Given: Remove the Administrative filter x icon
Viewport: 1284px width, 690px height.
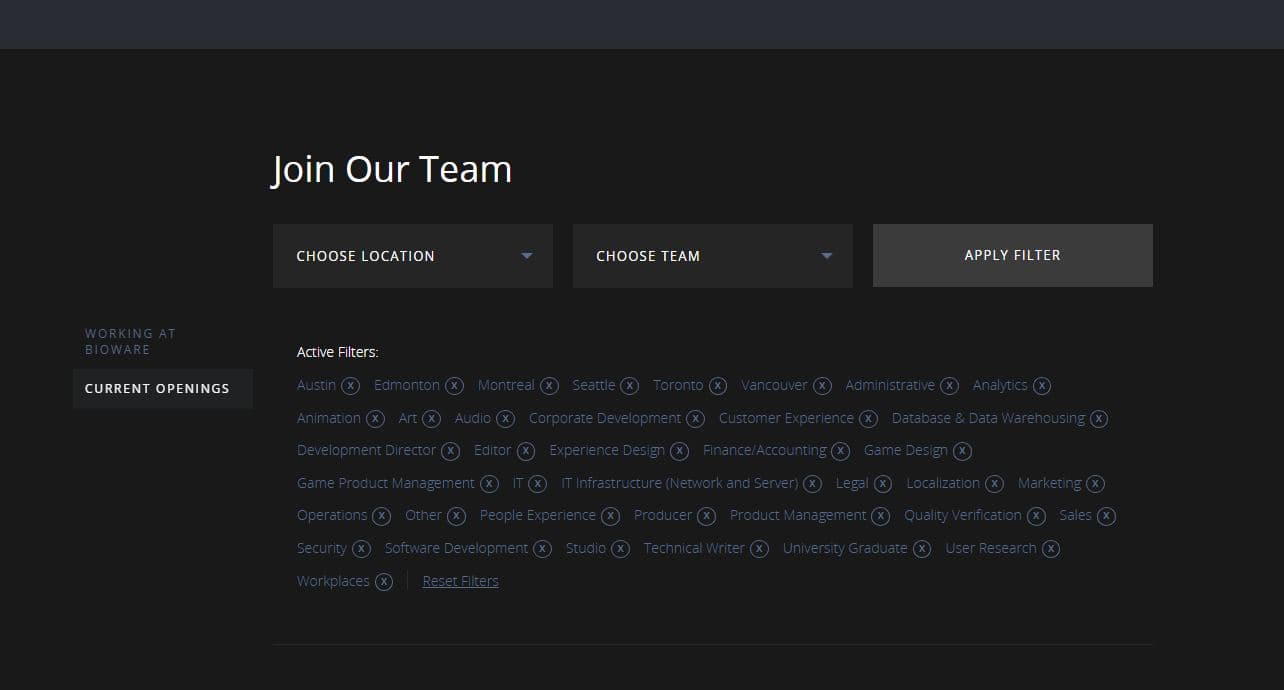Looking at the screenshot, I should click(x=950, y=386).
